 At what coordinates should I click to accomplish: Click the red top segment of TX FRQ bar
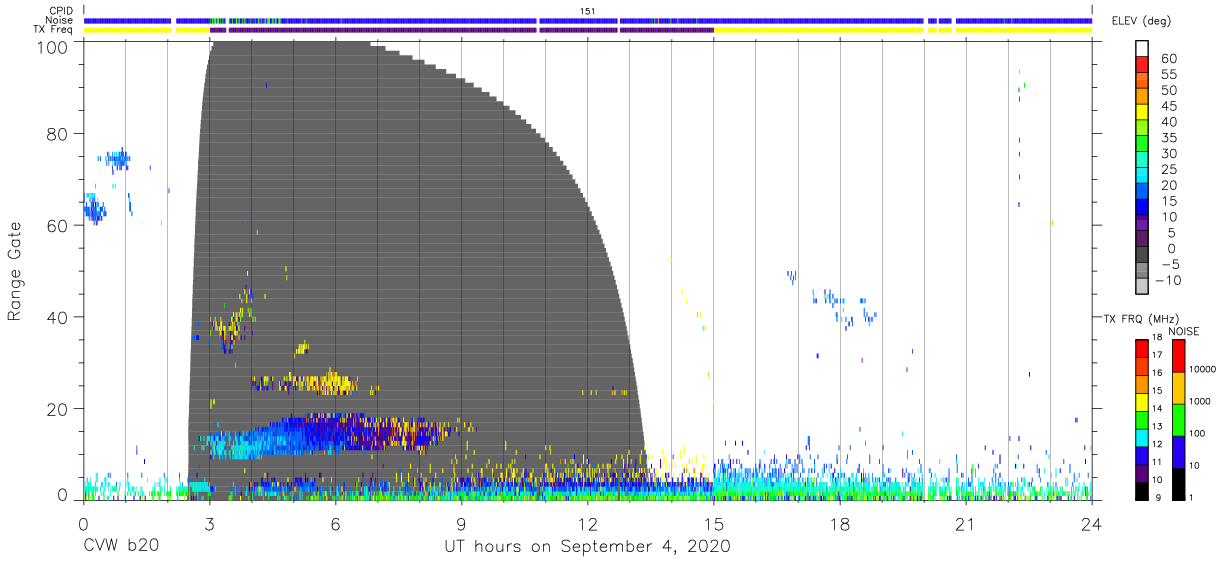click(x=1142, y=349)
